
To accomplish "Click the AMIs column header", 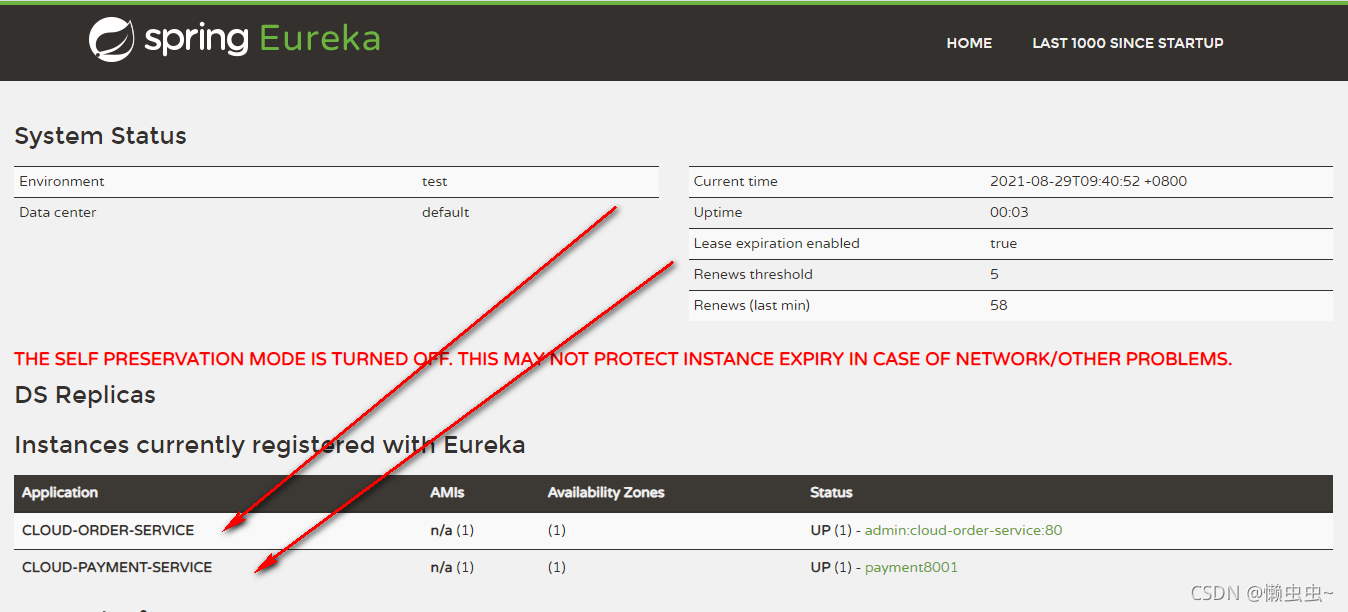I will (x=448, y=493).
